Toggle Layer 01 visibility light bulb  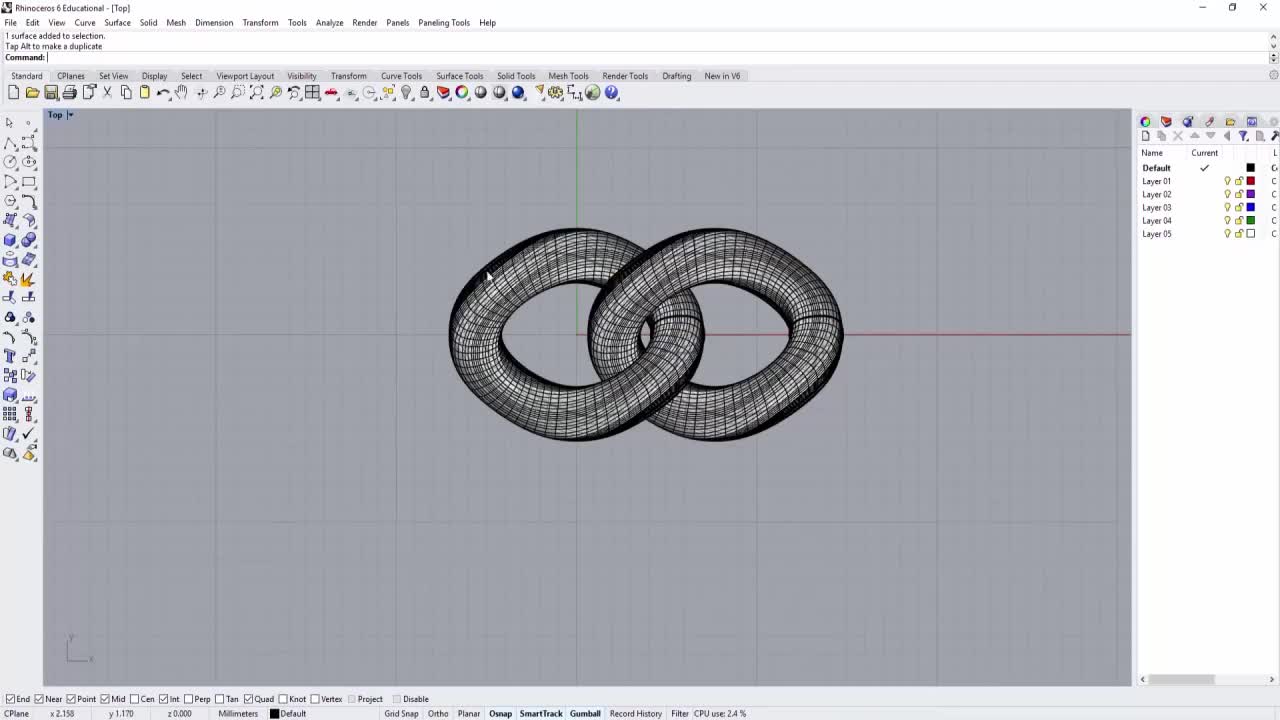click(1227, 181)
